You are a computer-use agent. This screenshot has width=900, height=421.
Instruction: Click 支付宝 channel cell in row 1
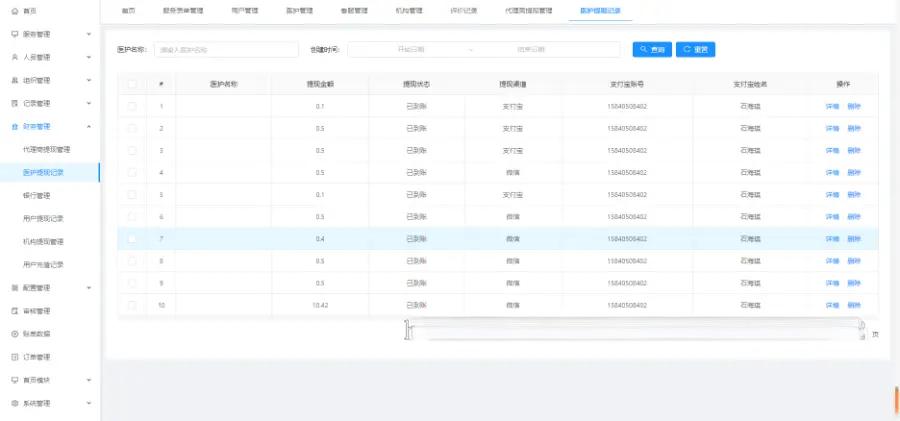pos(513,106)
